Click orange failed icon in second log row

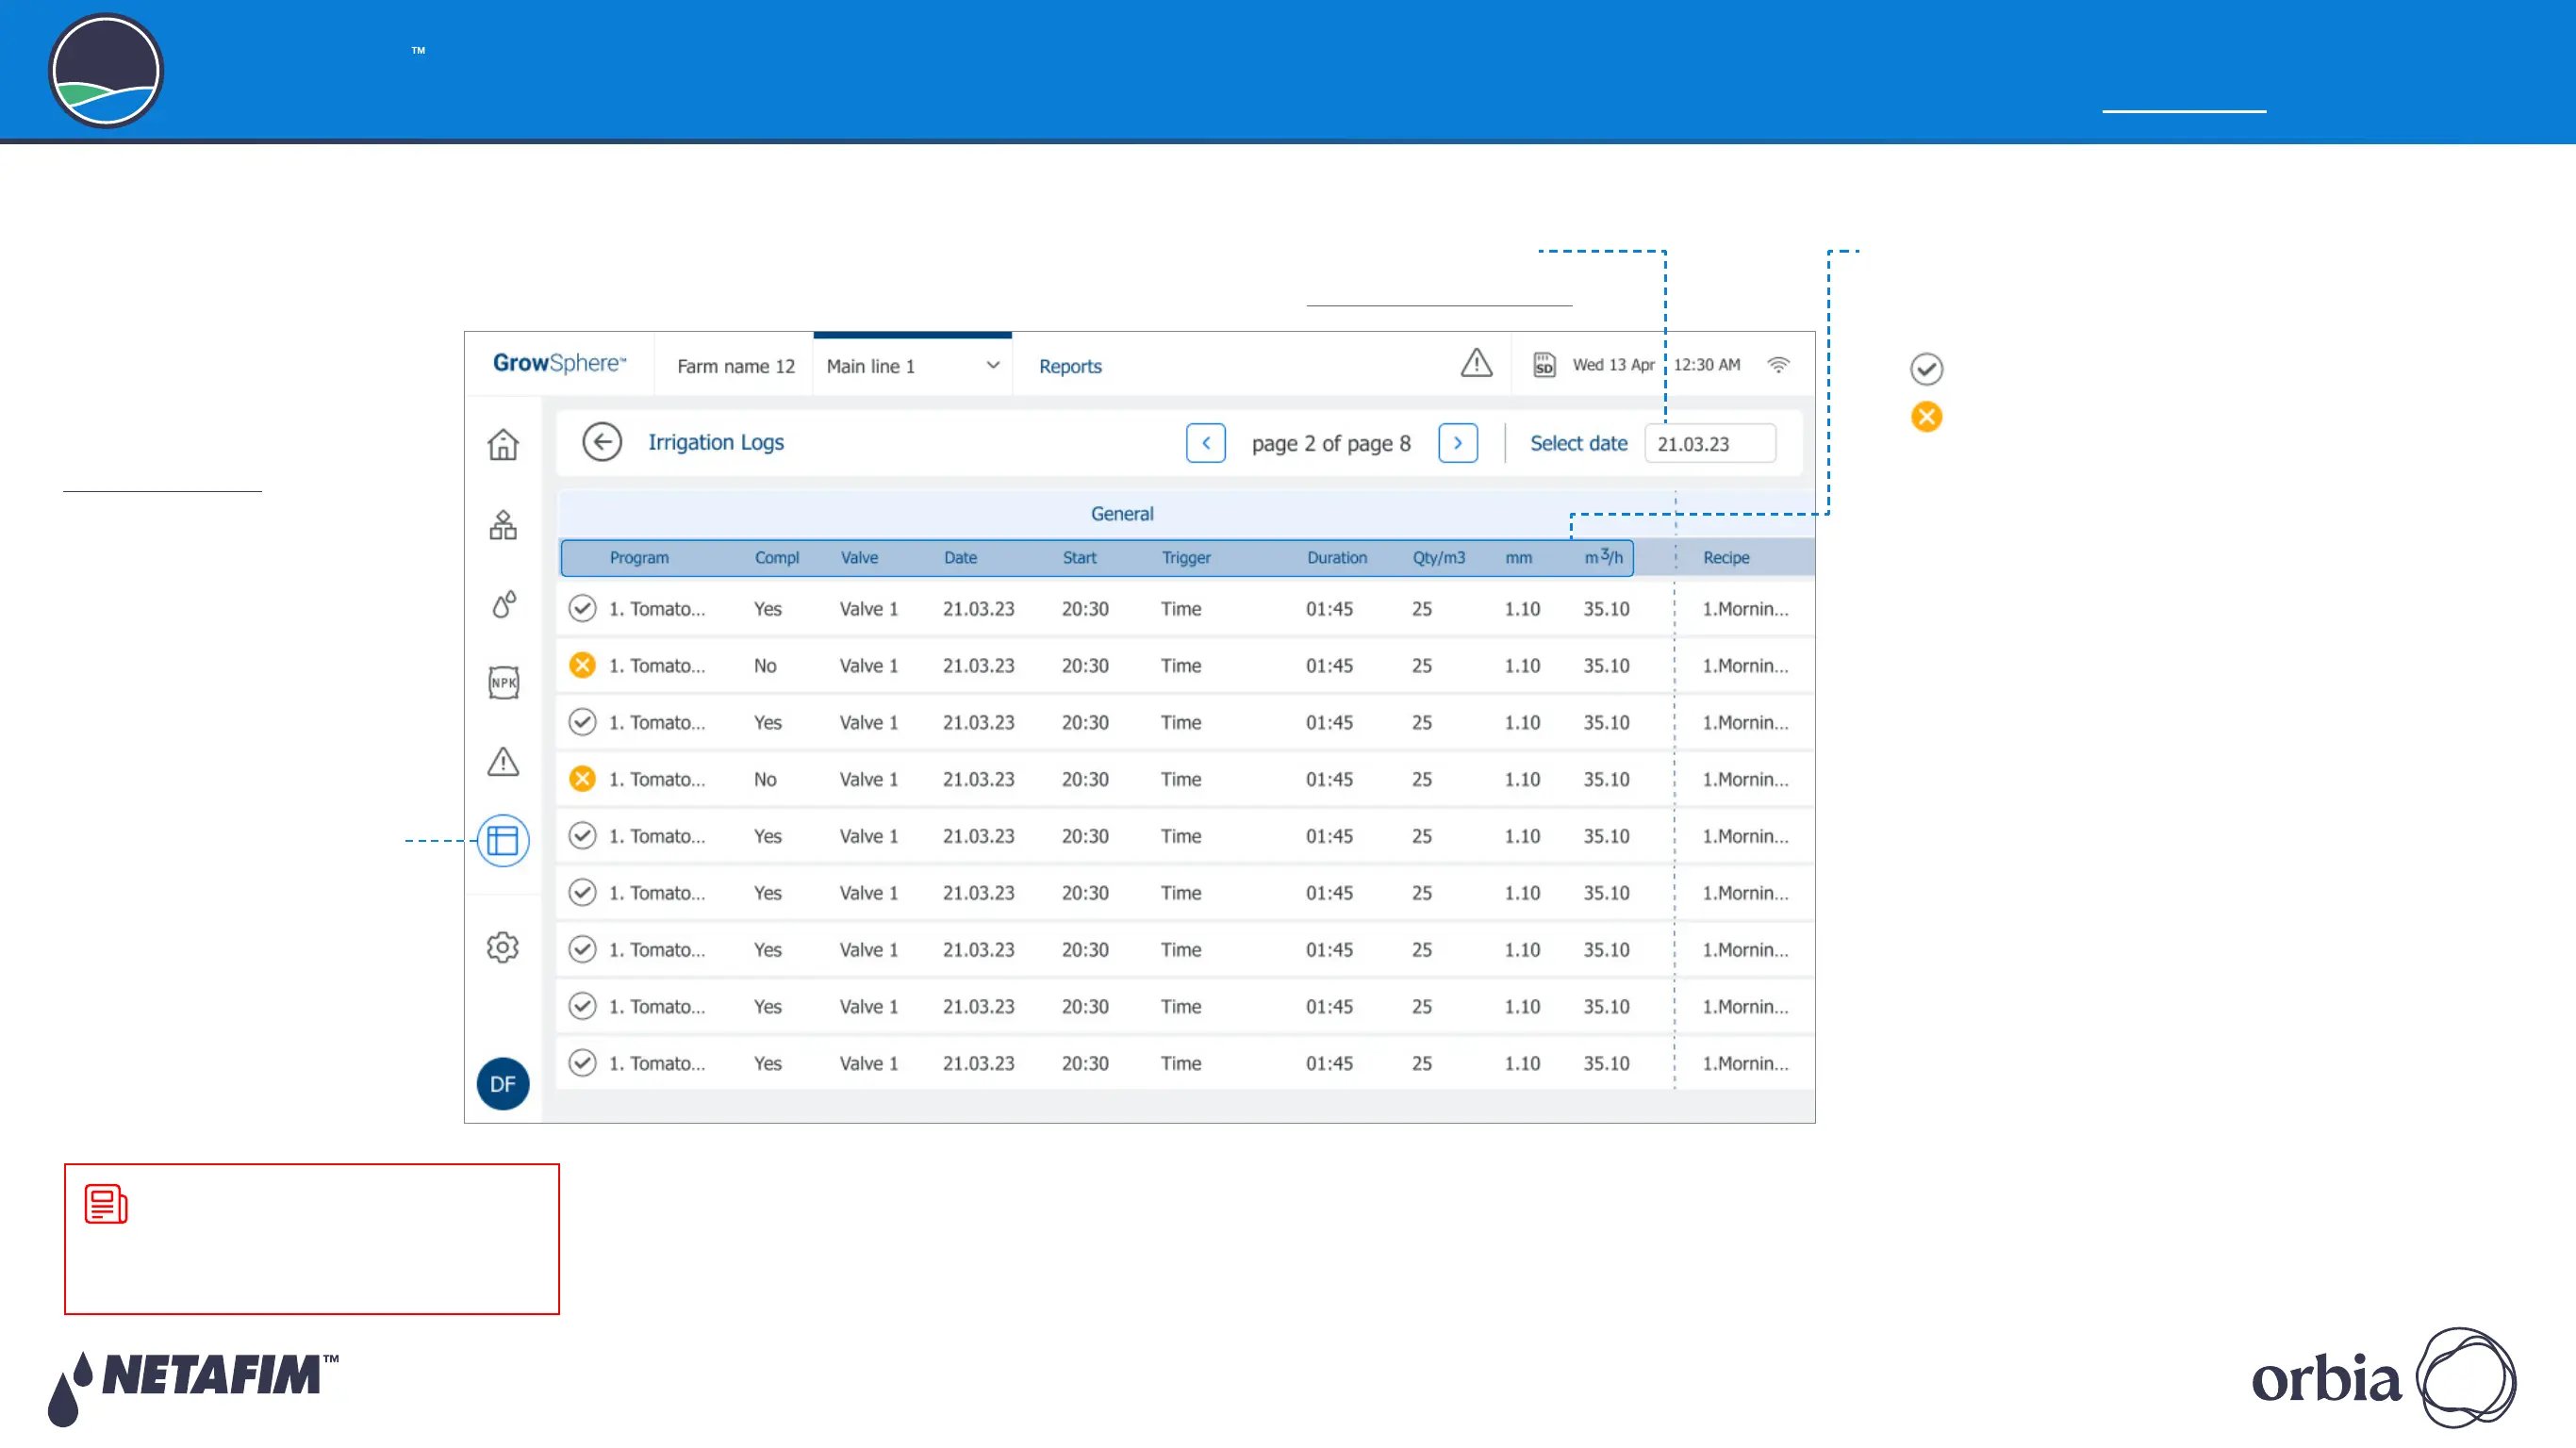pos(582,665)
